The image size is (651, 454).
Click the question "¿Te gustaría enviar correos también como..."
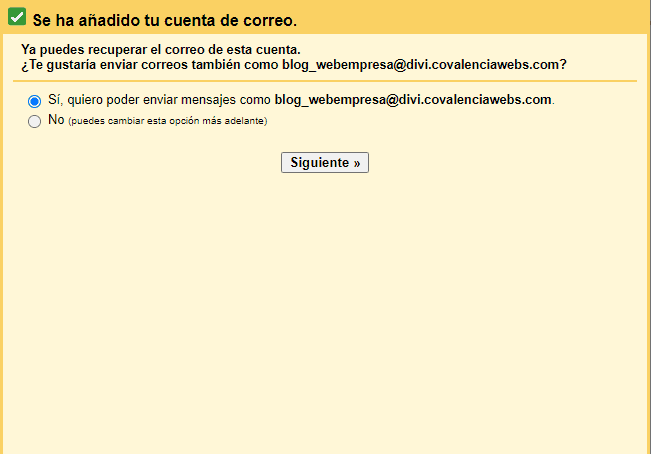294,65
